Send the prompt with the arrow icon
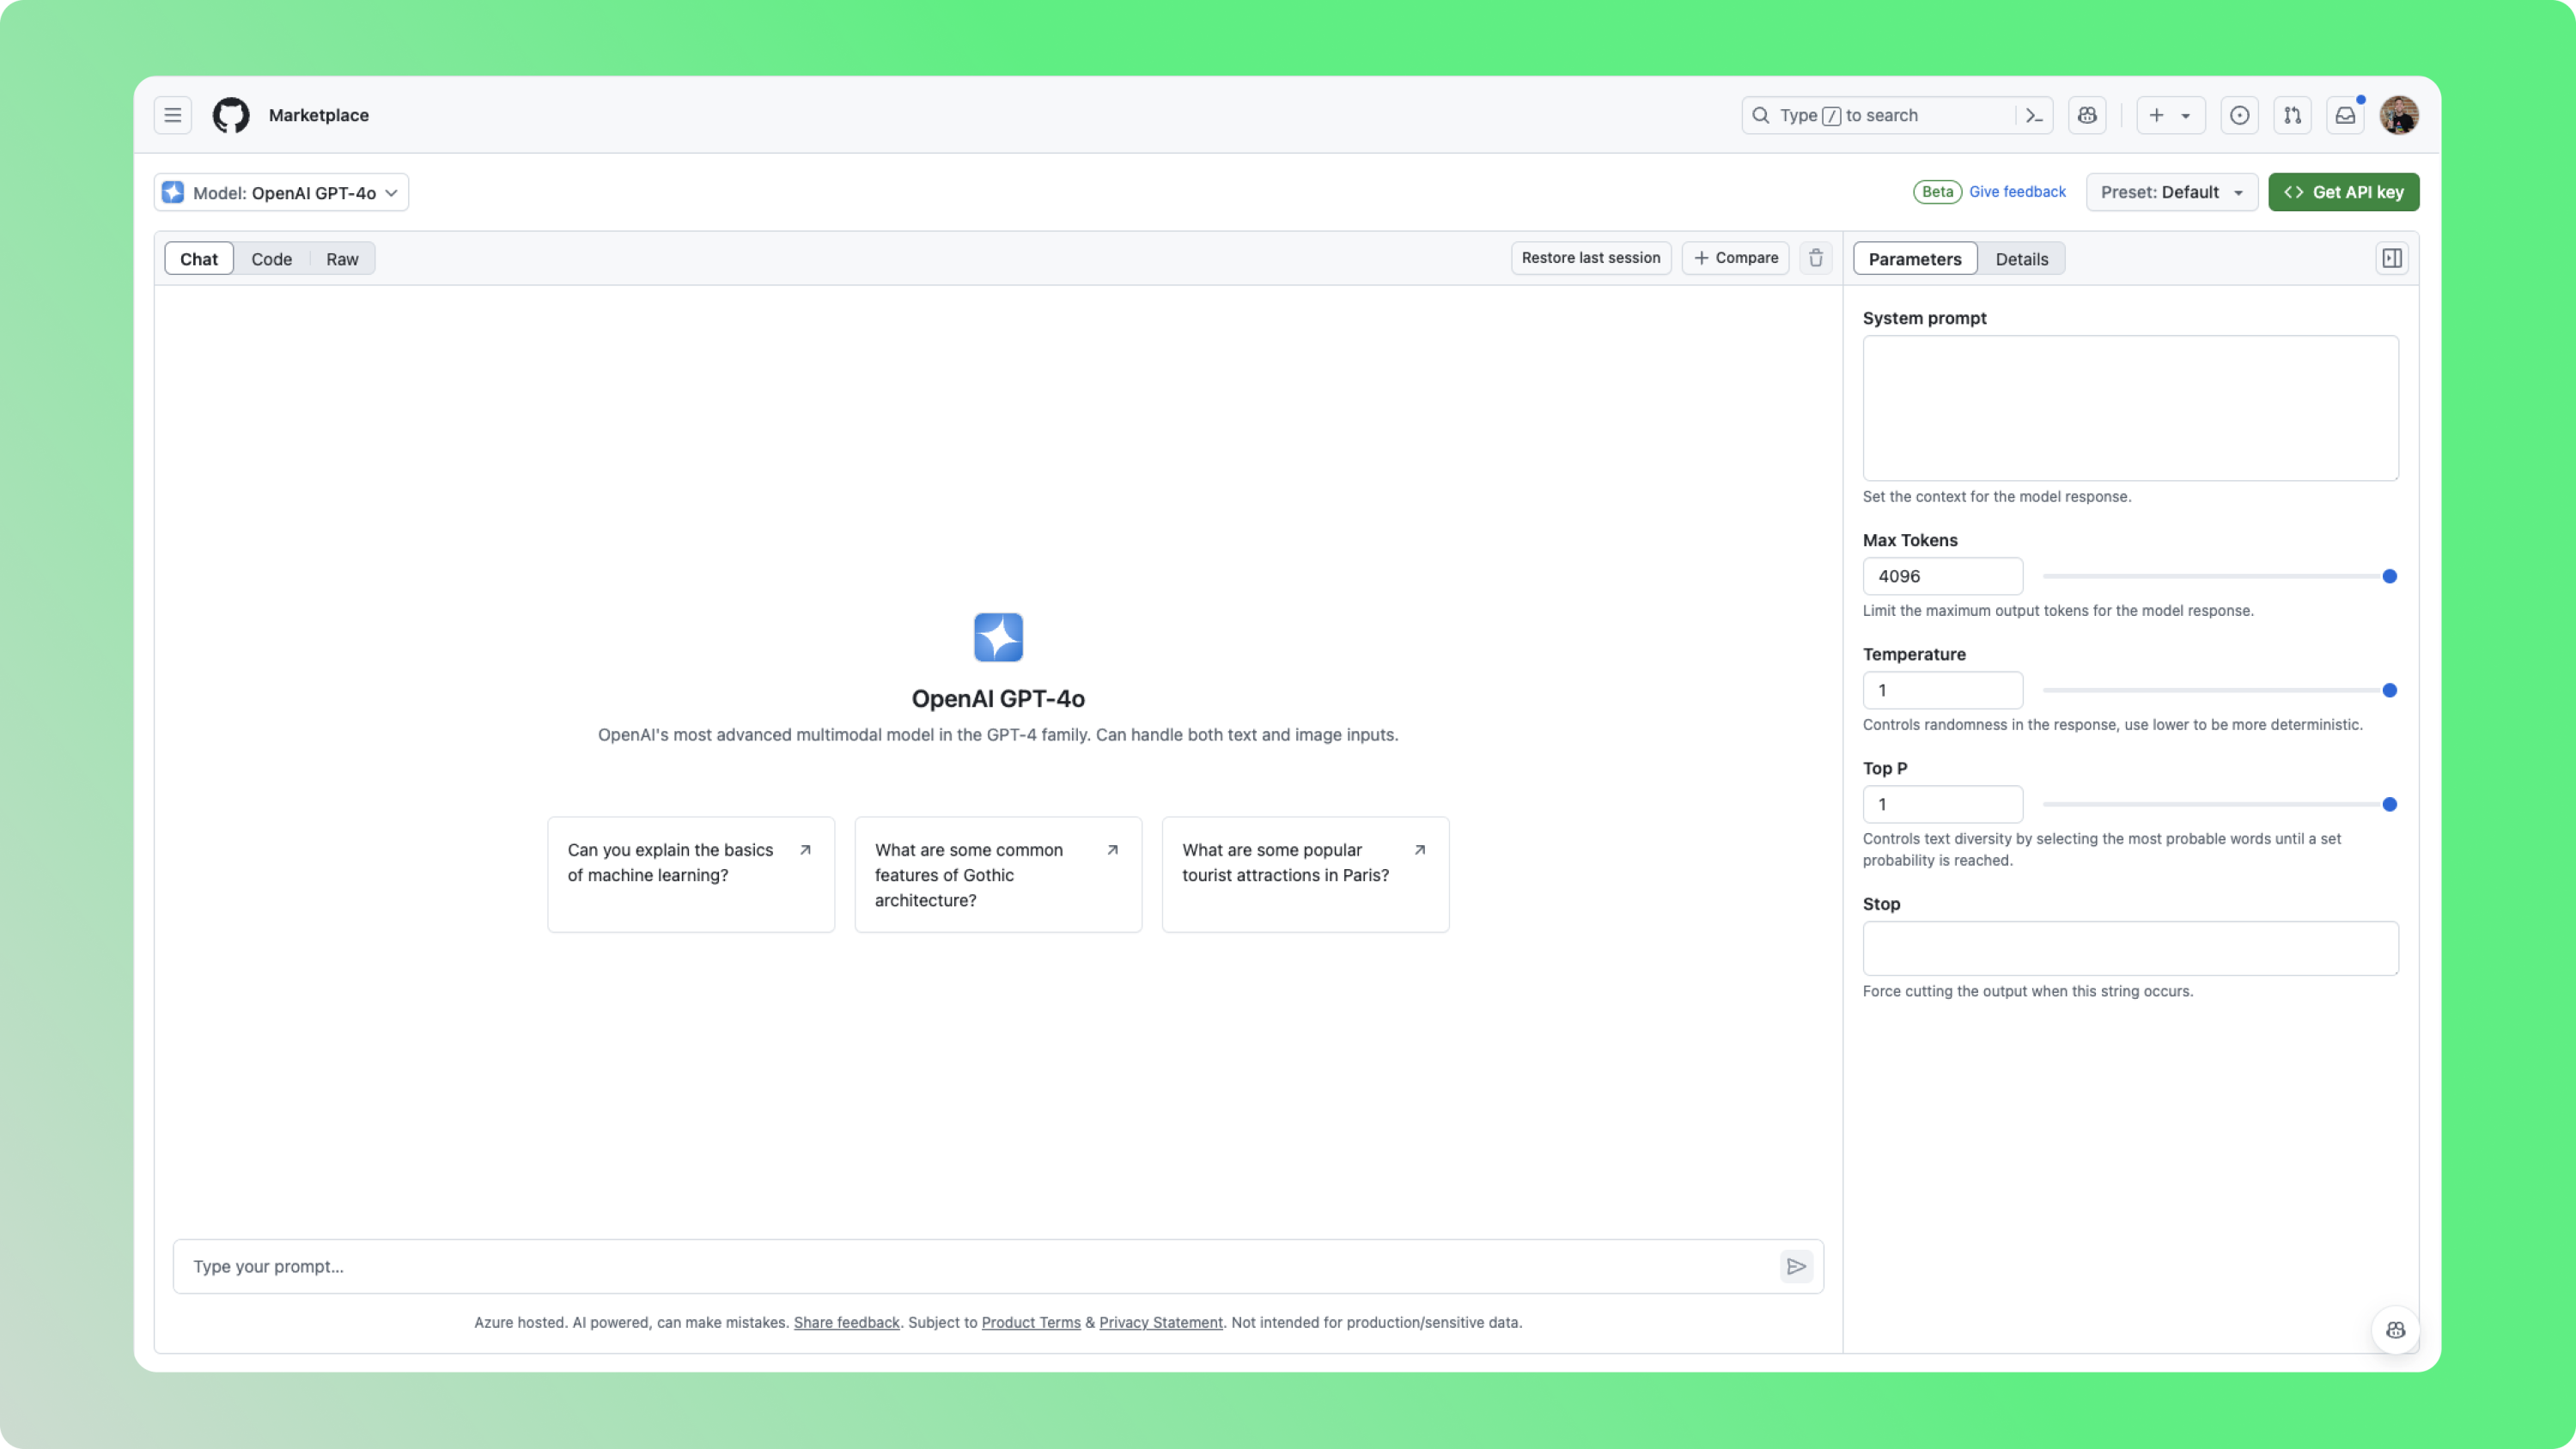Image resolution: width=2576 pixels, height=1449 pixels. pyautogui.click(x=1796, y=1266)
